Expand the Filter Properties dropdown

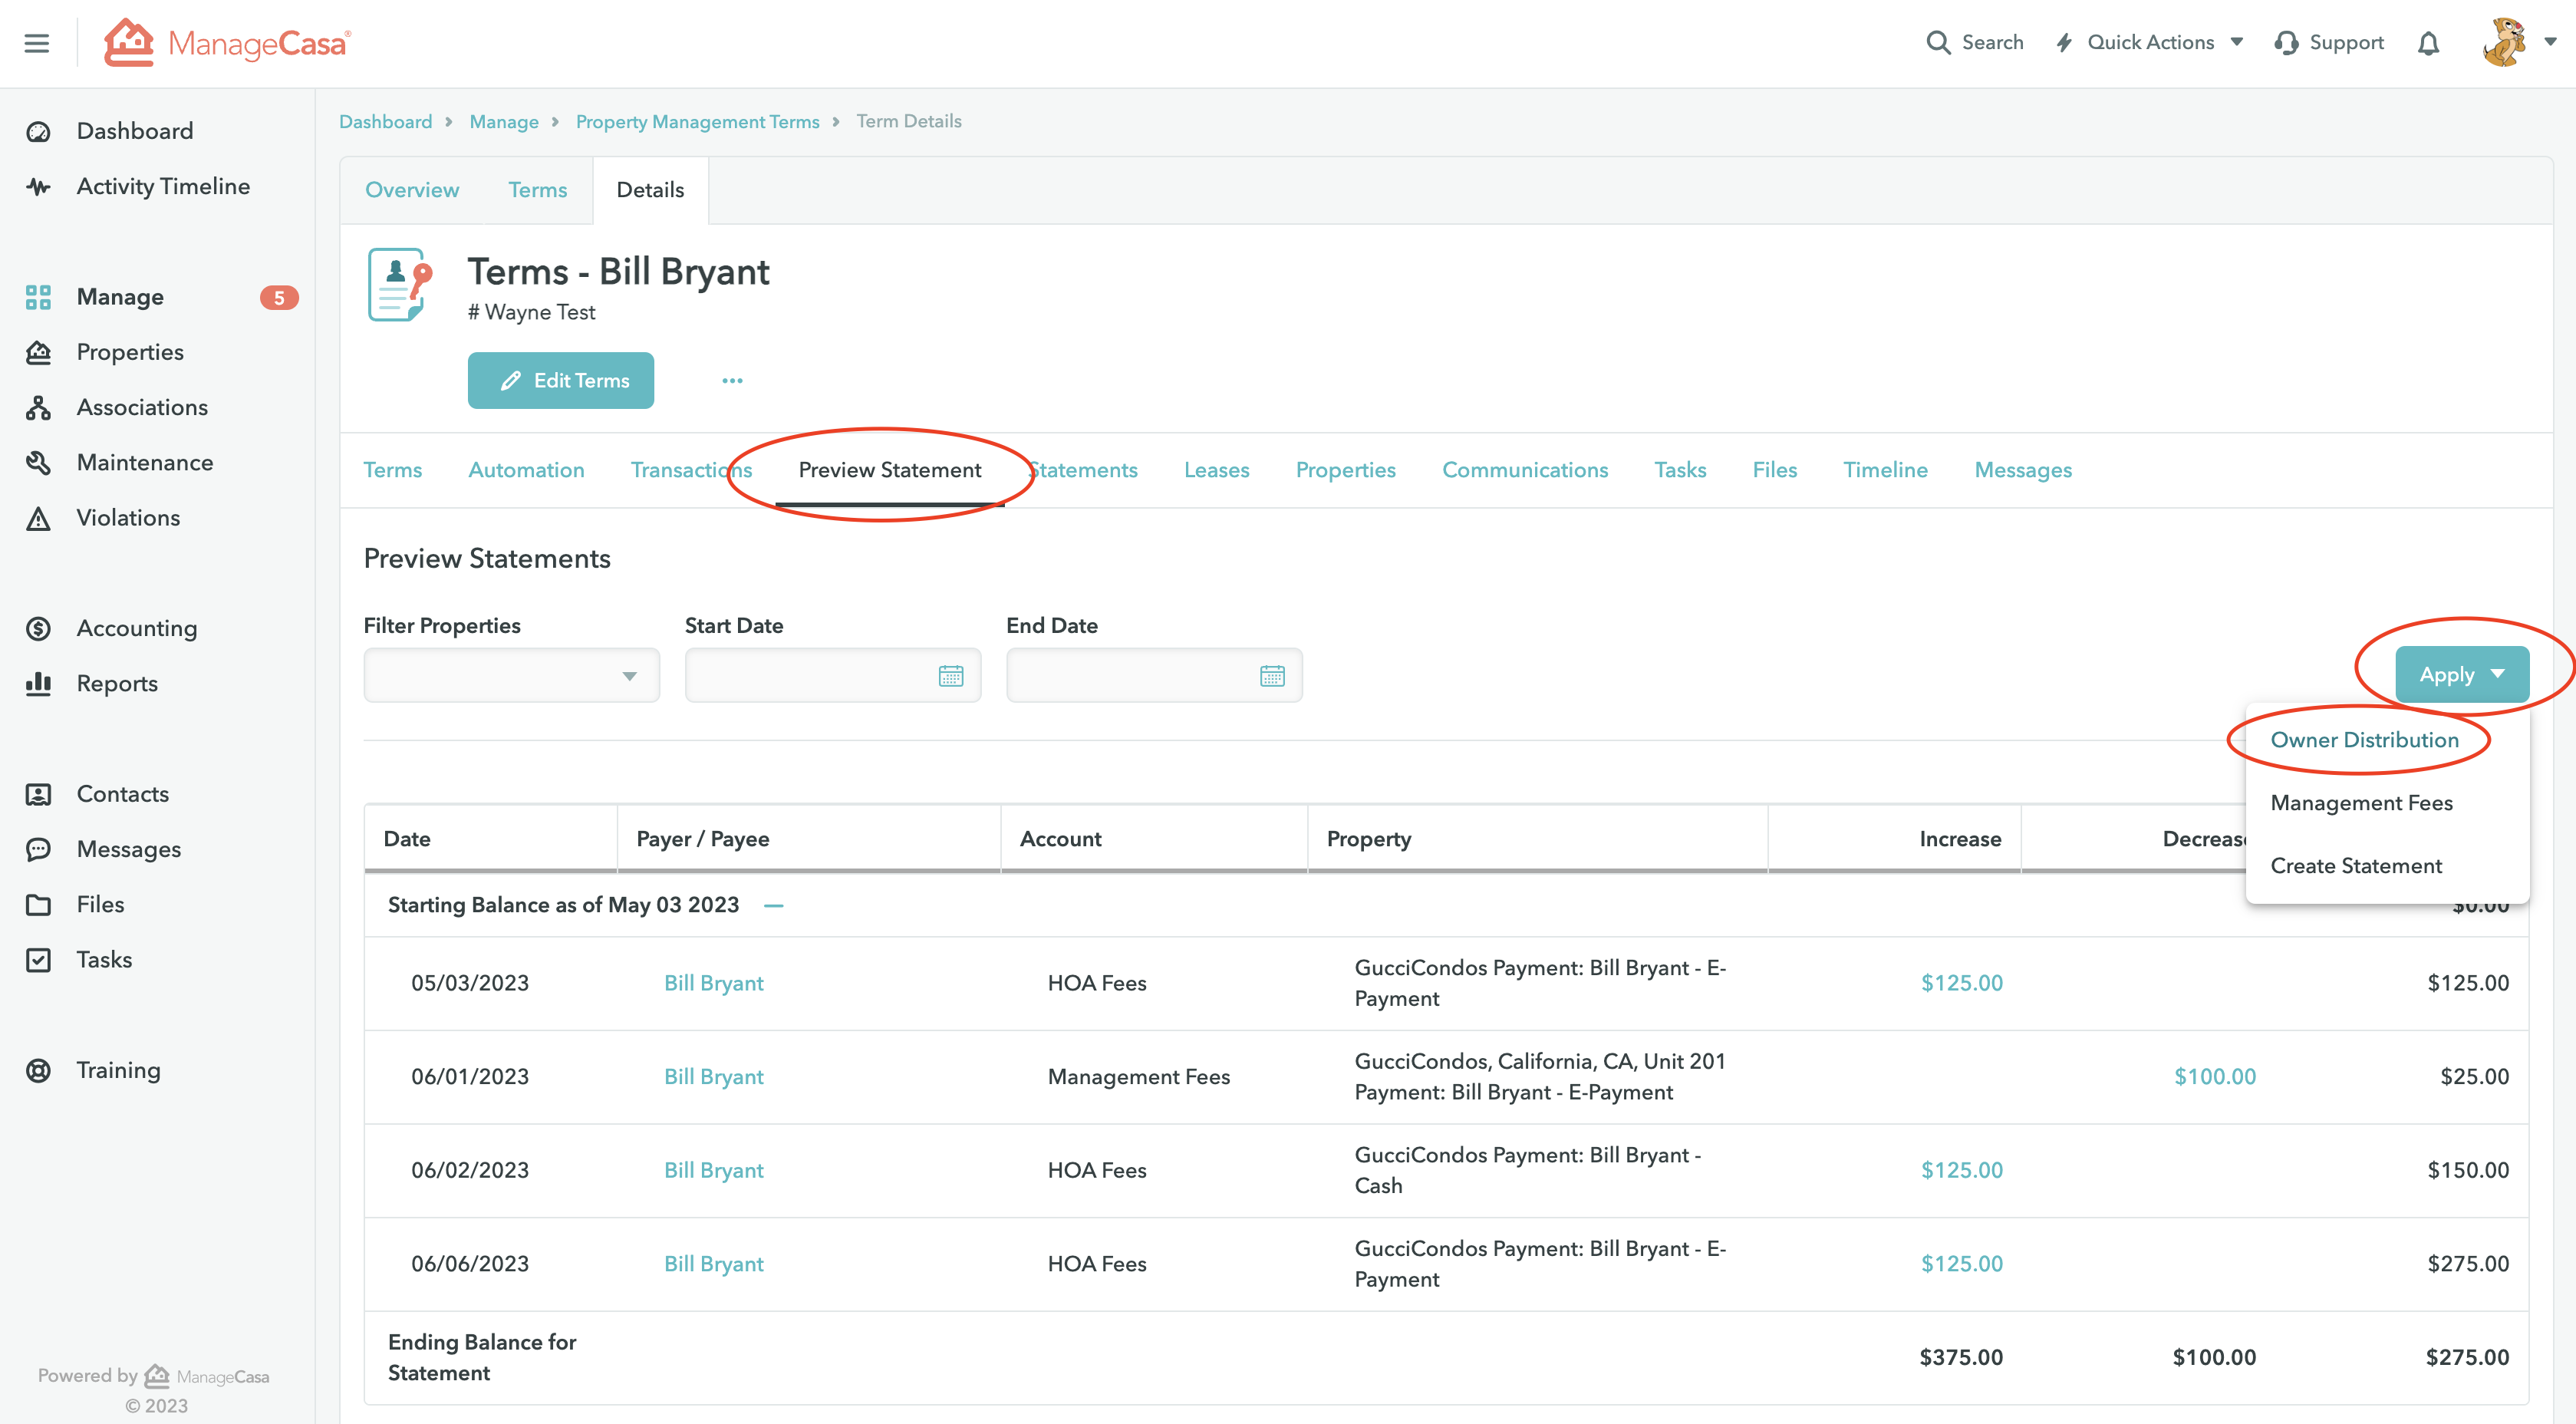tap(511, 676)
